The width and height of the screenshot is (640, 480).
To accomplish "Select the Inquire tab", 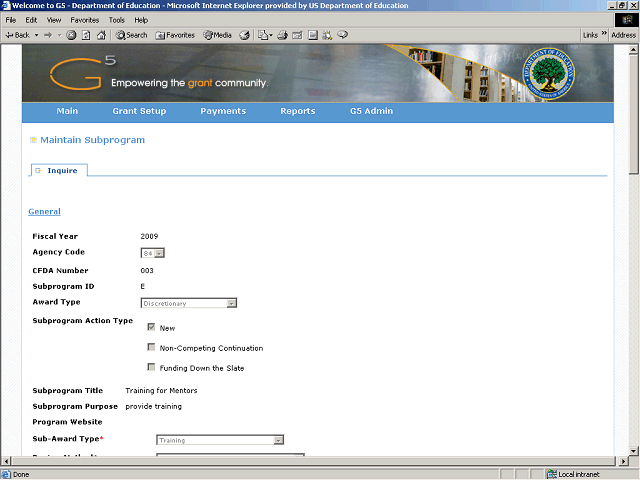I will click(x=59, y=170).
